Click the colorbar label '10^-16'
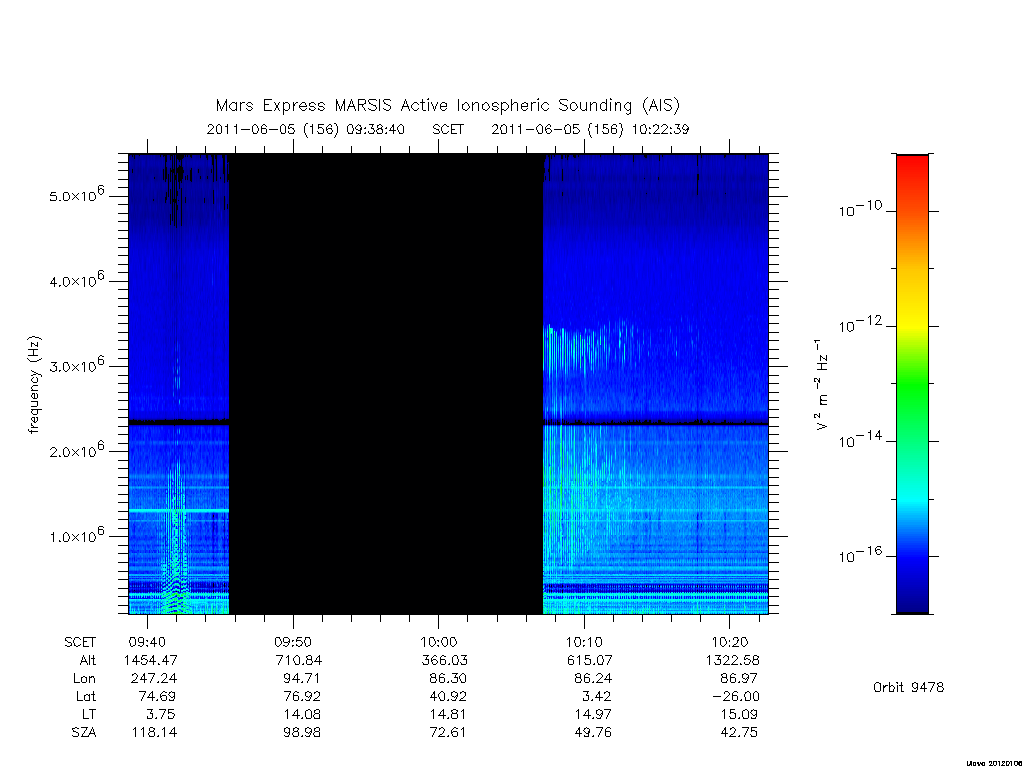 coord(860,554)
